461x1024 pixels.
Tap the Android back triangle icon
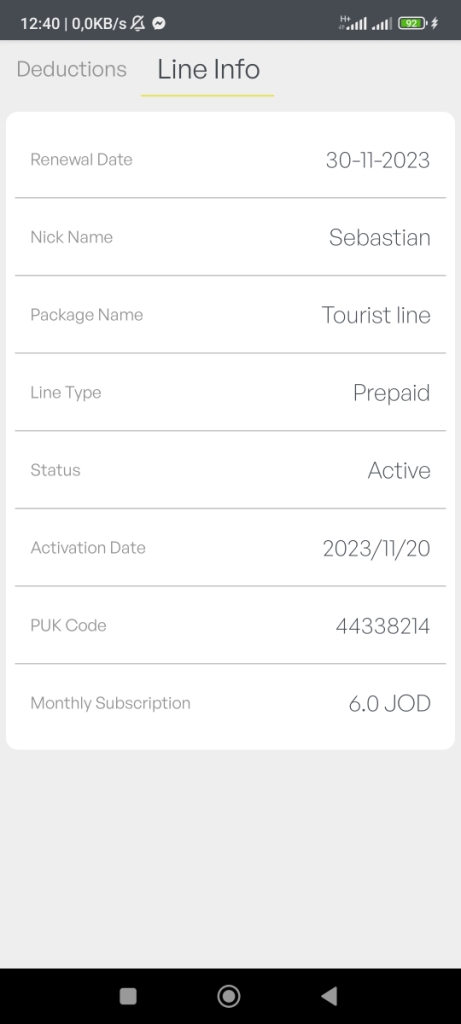pos(330,996)
